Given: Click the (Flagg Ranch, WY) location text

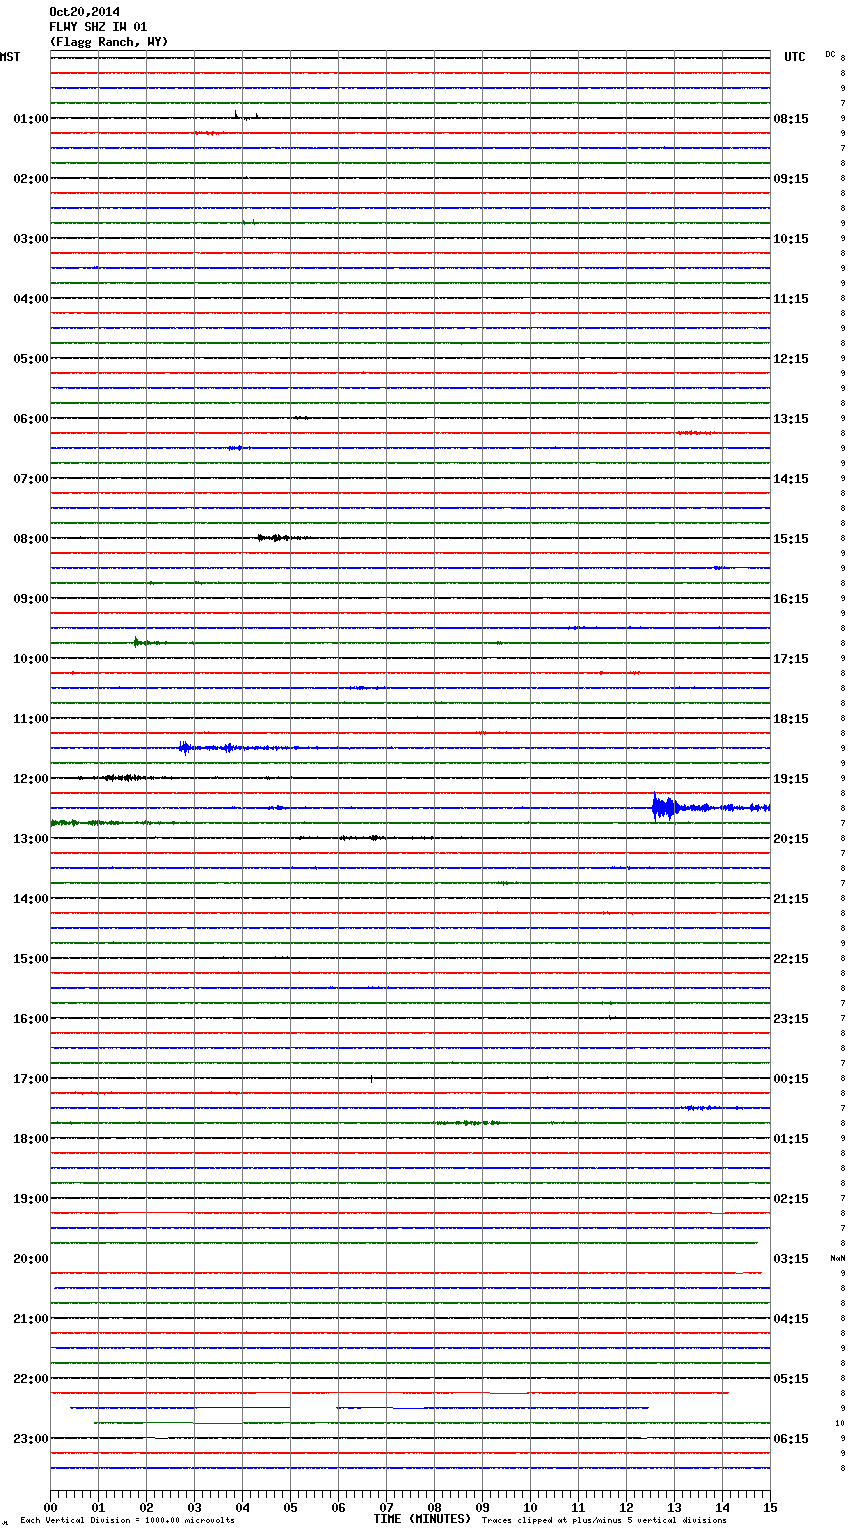Looking at the screenshot, I should pos(108,42).
